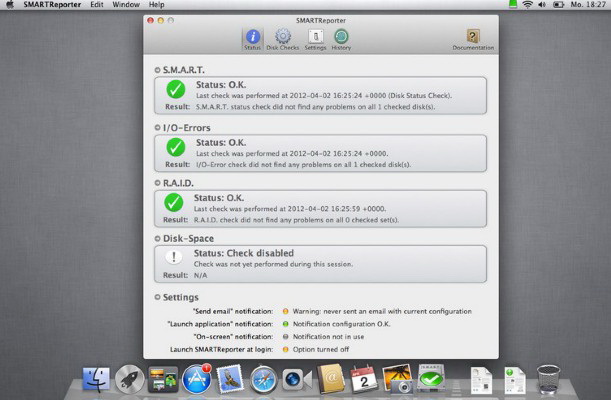
Task: Open the Wi-Fi menu bar icon
Action: [528, 5]
